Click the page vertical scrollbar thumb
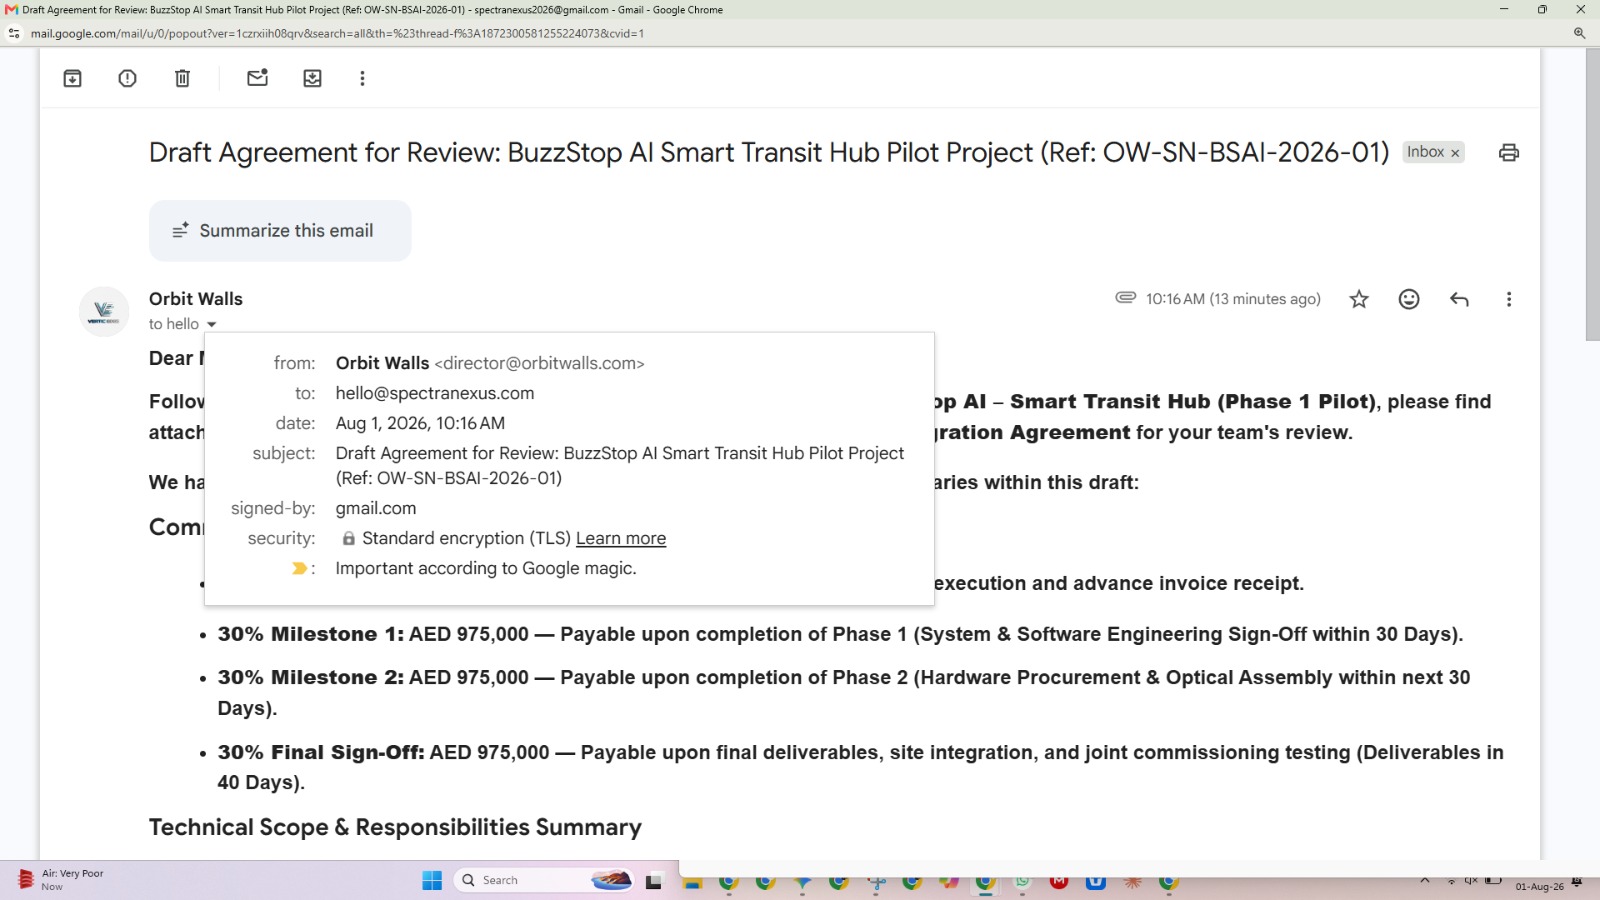Screen dimensions: 1600x900 [x=1592, y=195]
